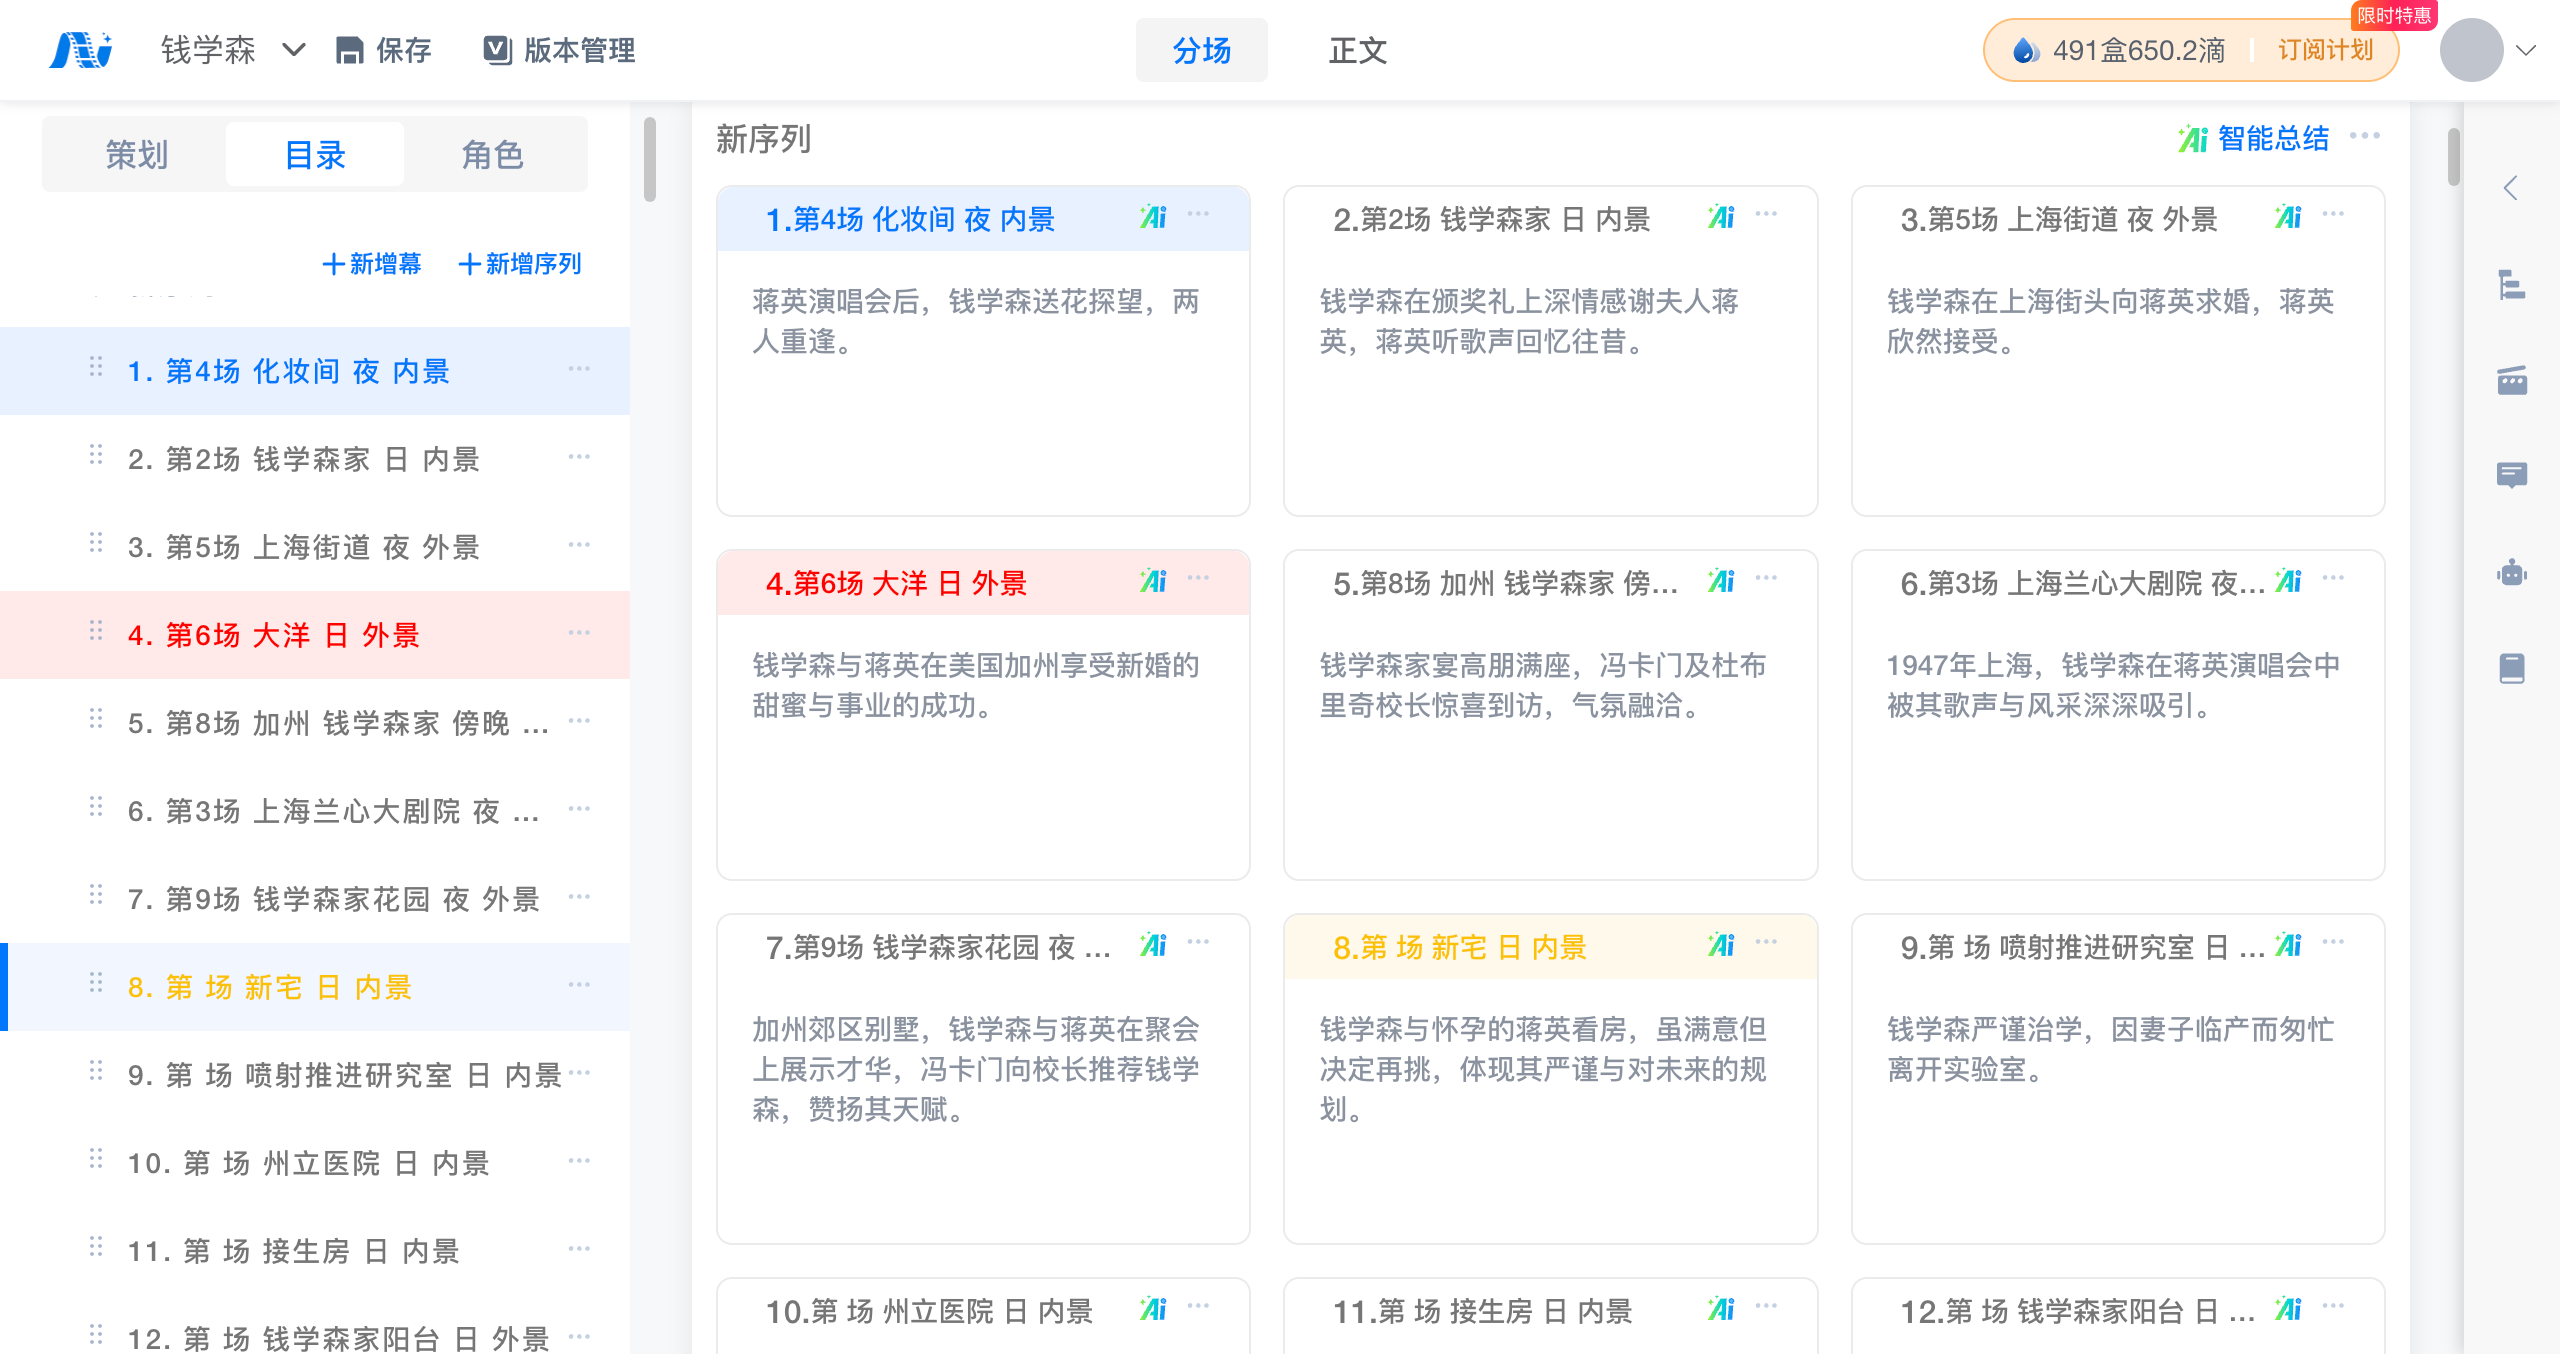Image resolution: width=2560 pixels, height=1354 pixels.
Task: Select scene 10. 第 场 州立医院 in list
Action: point(315,1163)
